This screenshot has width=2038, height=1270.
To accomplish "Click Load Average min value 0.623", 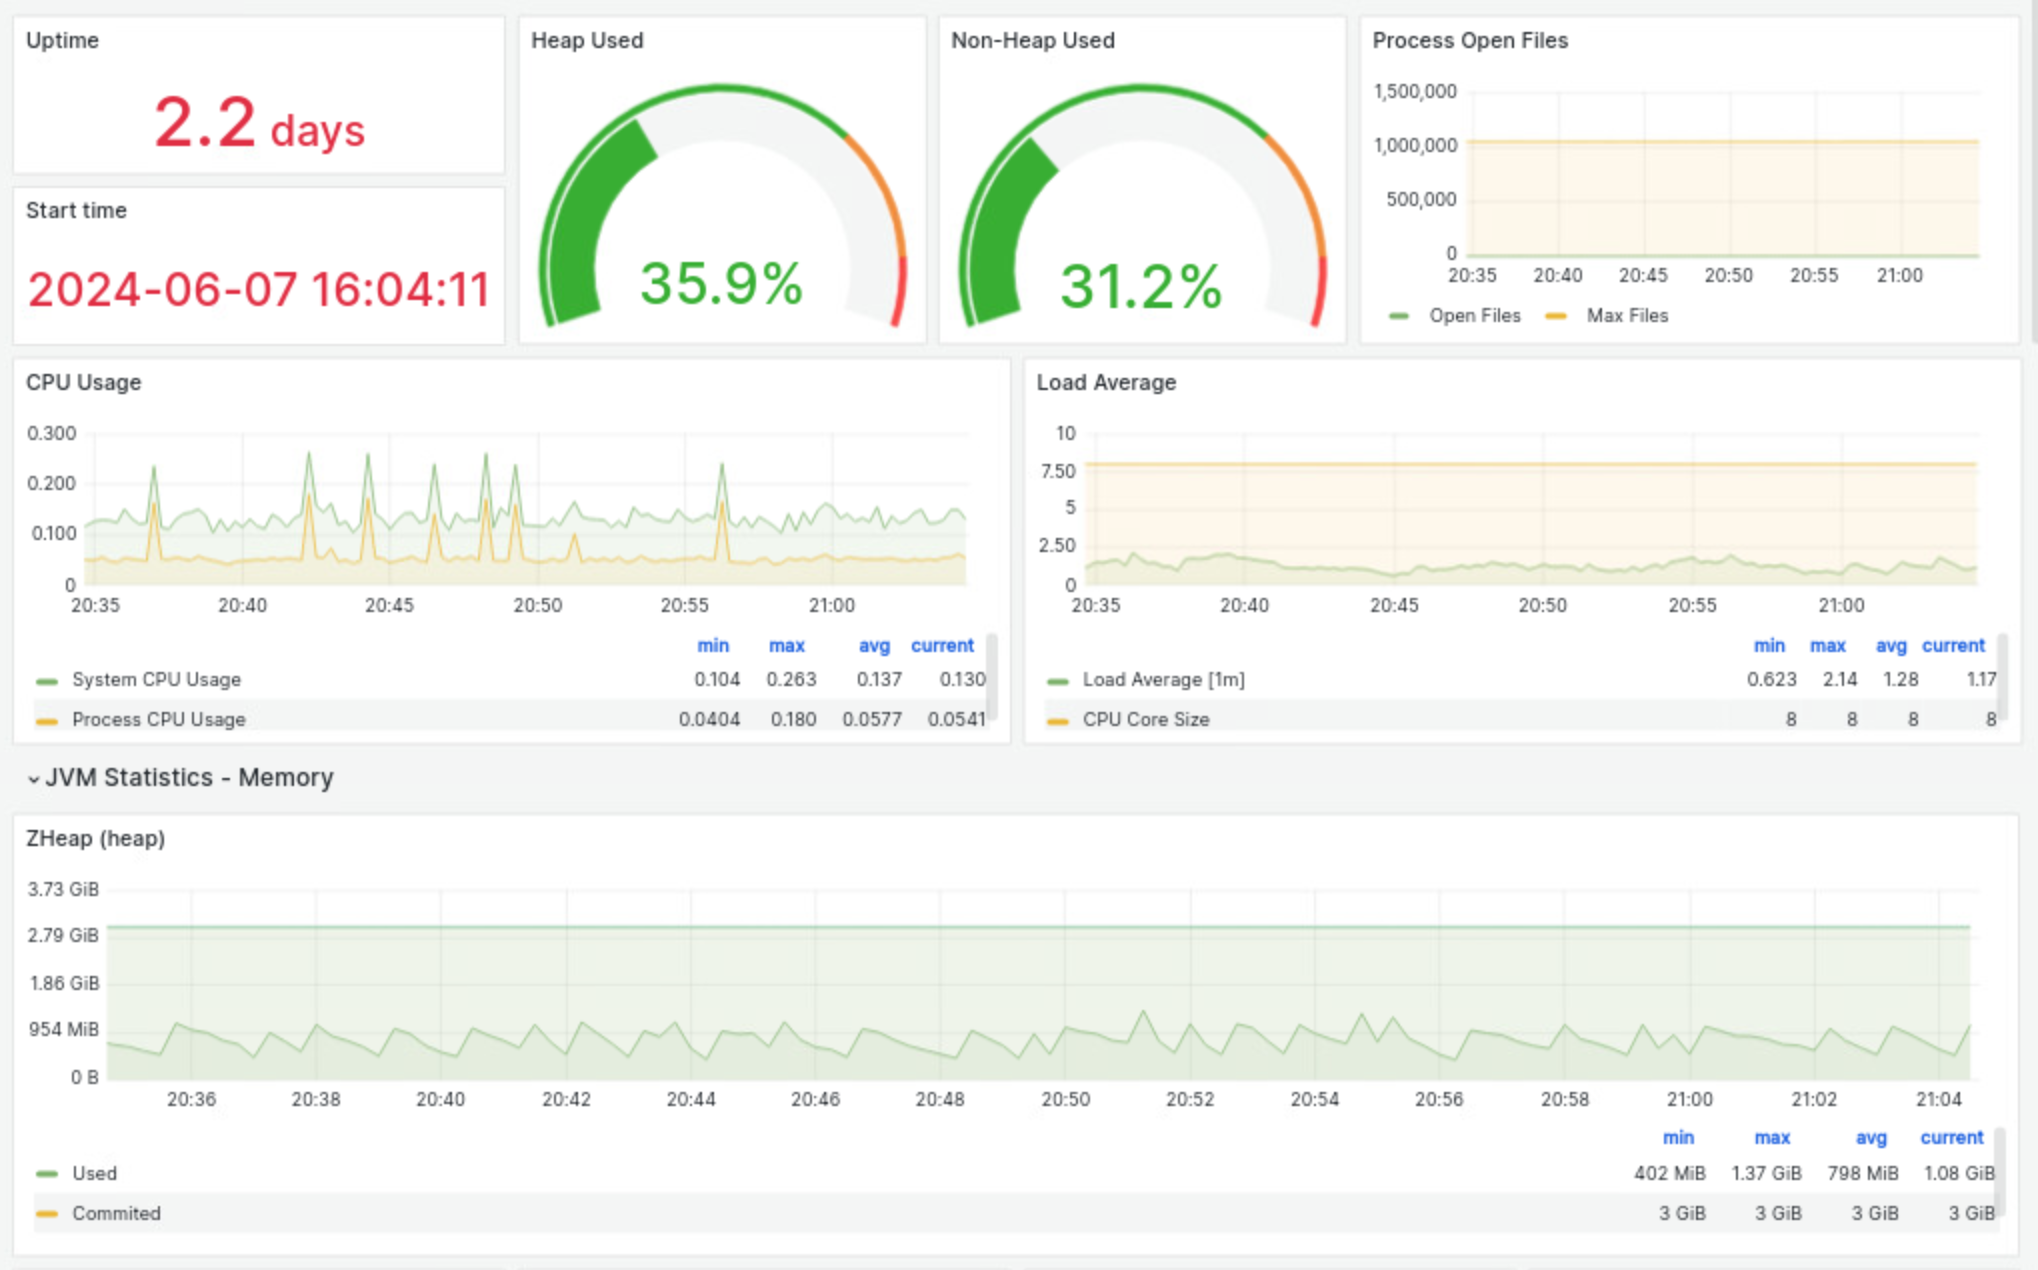I will click(1772, 679).
